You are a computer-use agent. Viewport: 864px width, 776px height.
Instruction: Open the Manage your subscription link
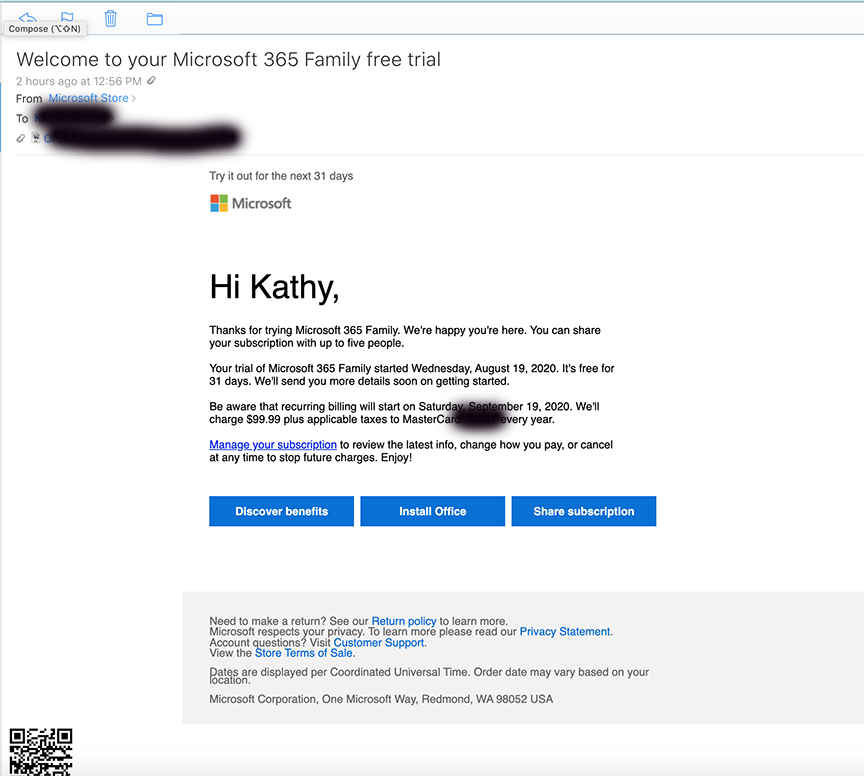click(x=273, y=445)
